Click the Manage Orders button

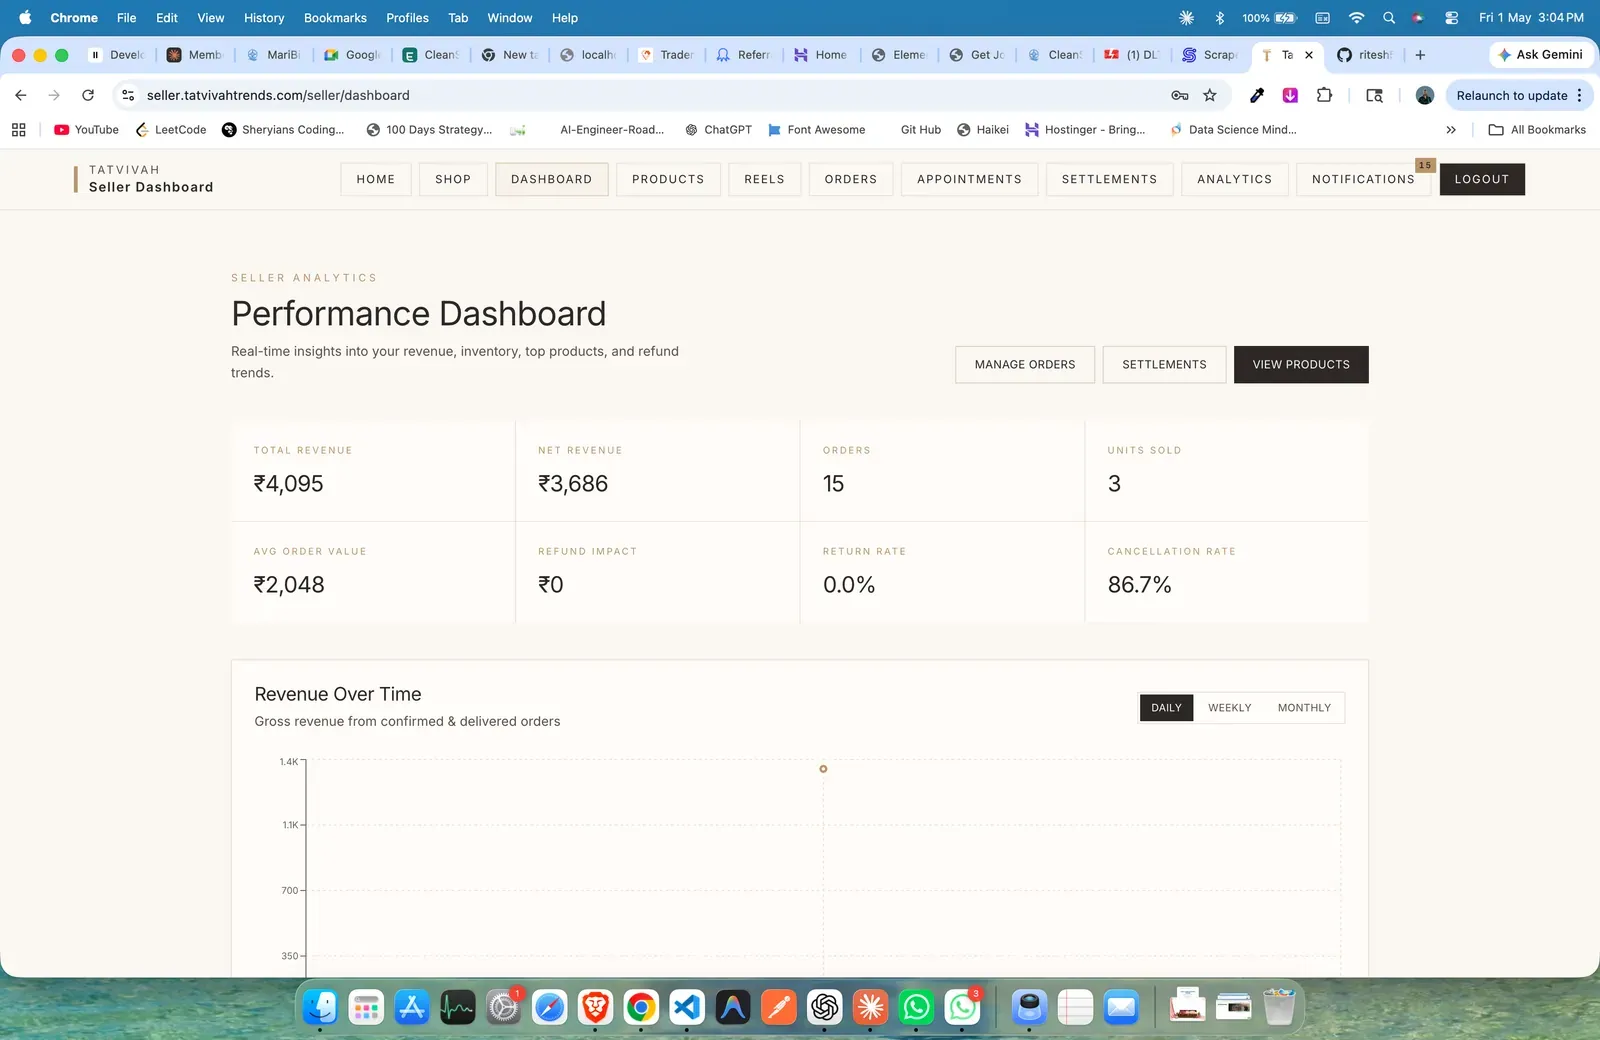click(x=1025, y=365)
